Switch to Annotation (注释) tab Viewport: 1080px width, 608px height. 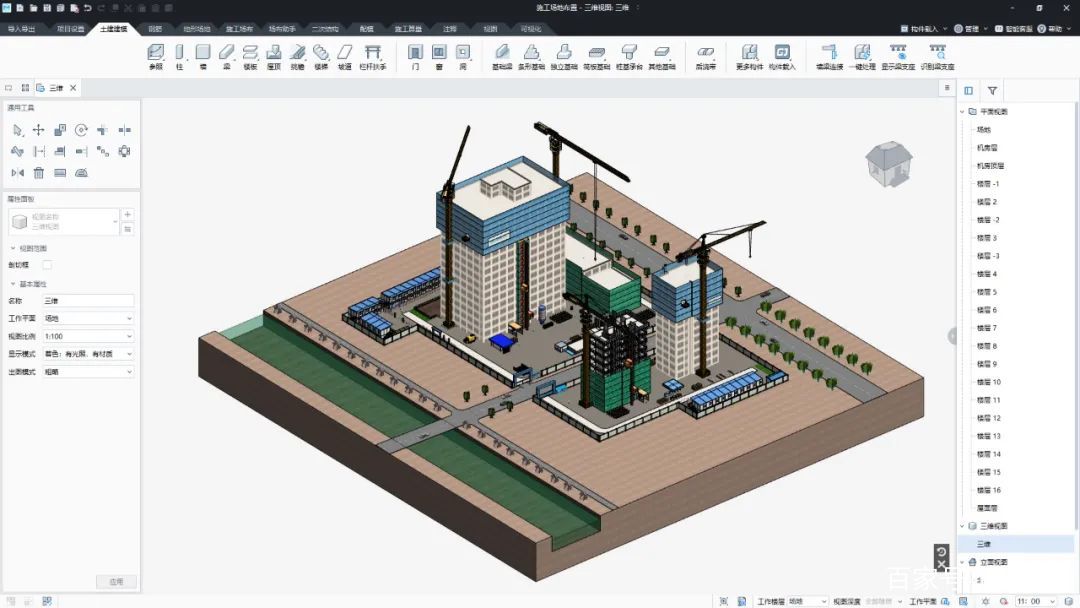coord(450,29)
